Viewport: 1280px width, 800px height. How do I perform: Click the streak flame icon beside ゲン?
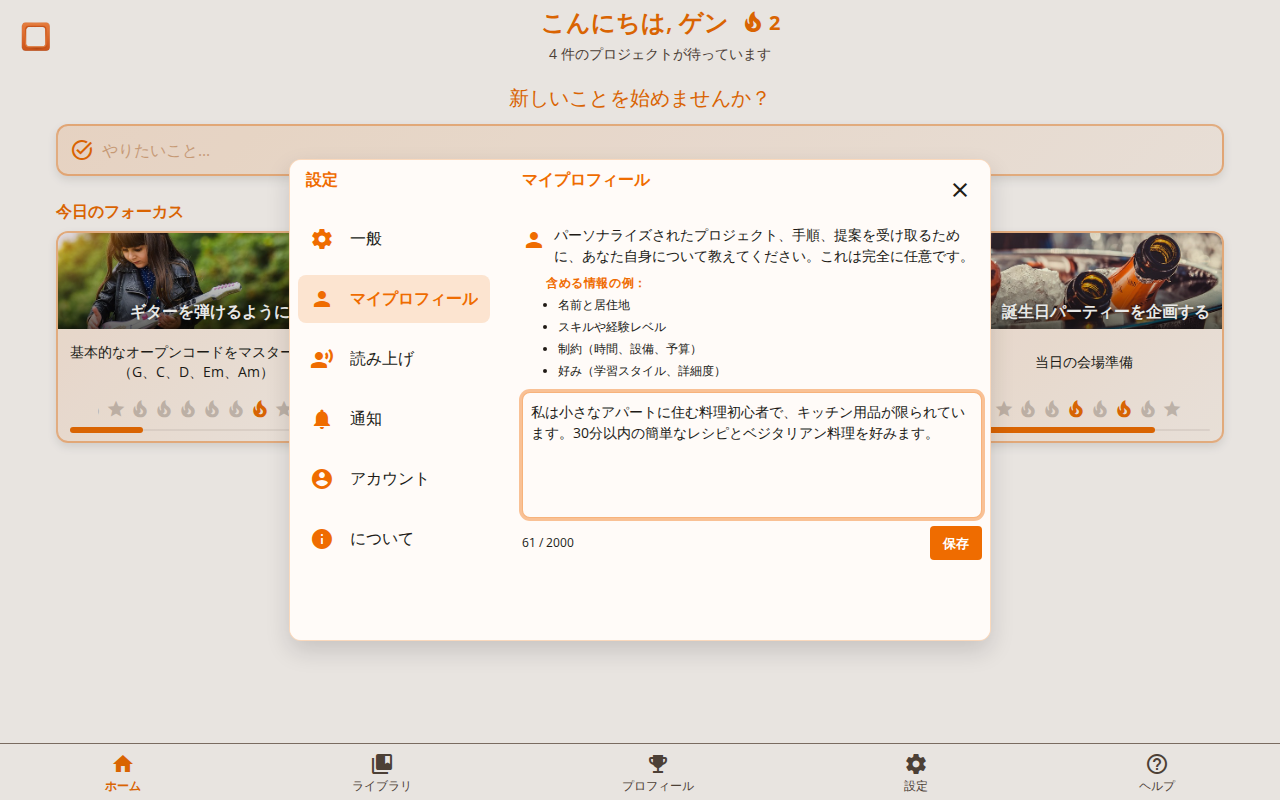click(x=753, y=22)
